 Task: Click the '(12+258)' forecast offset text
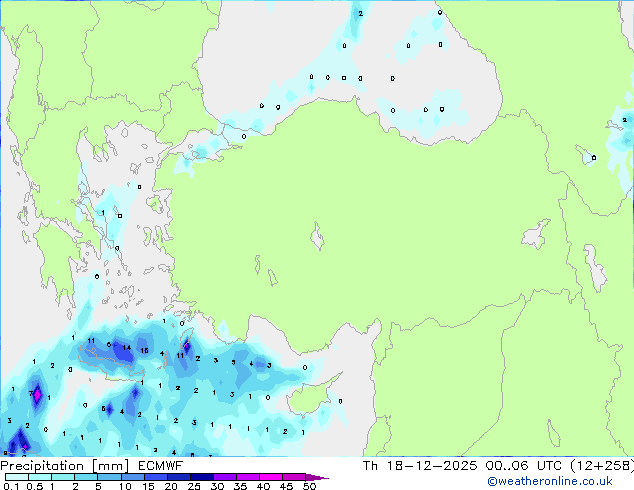click(602, 466)
